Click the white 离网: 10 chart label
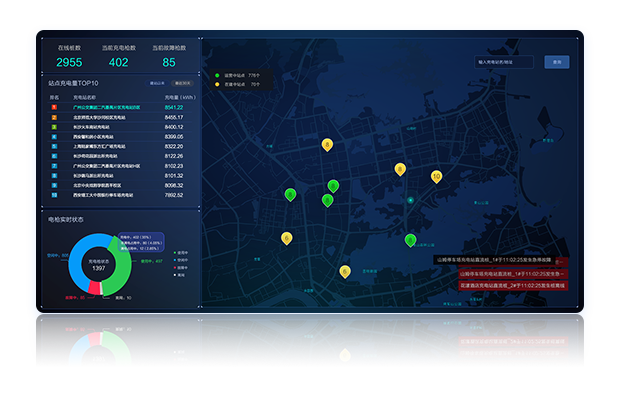This screenshot has width=620, height=418. coord(123,298)
